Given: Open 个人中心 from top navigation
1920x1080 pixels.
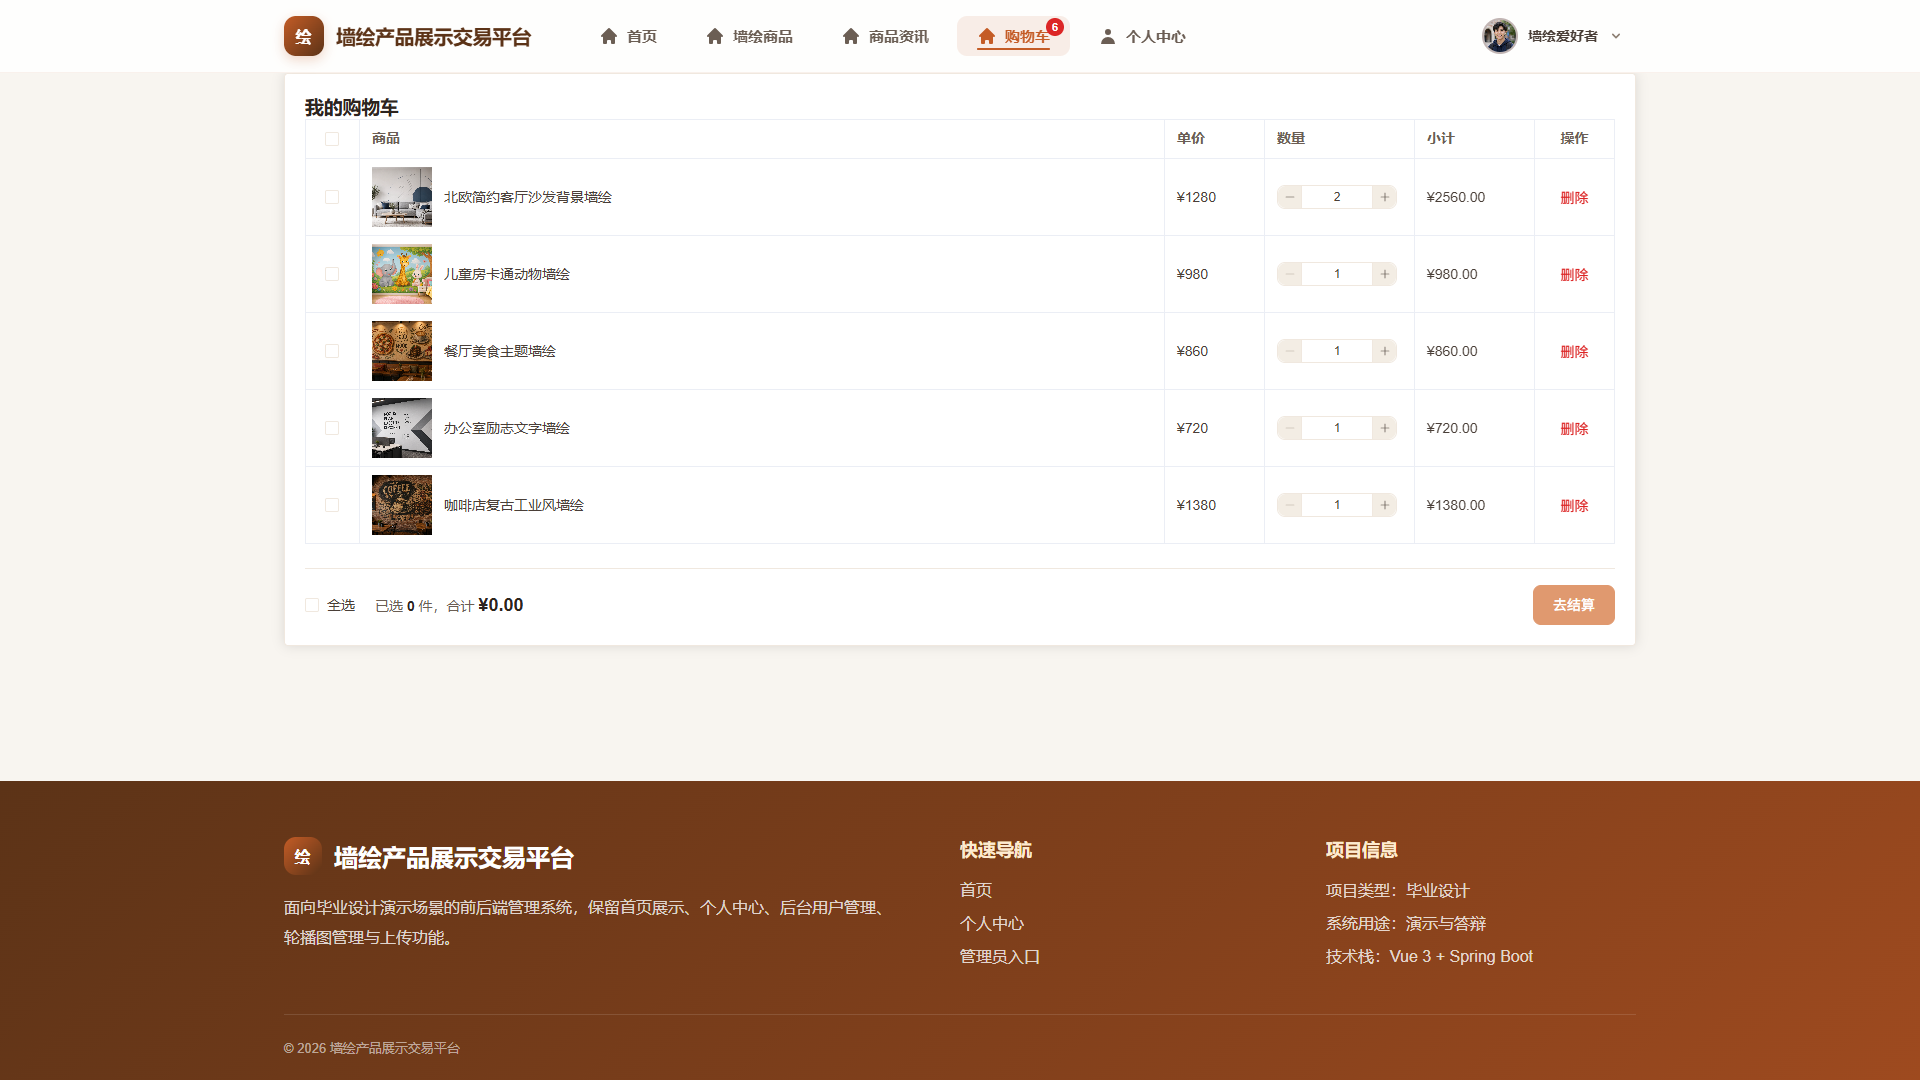Looking at the screenshot, I should pos(1142,36).
